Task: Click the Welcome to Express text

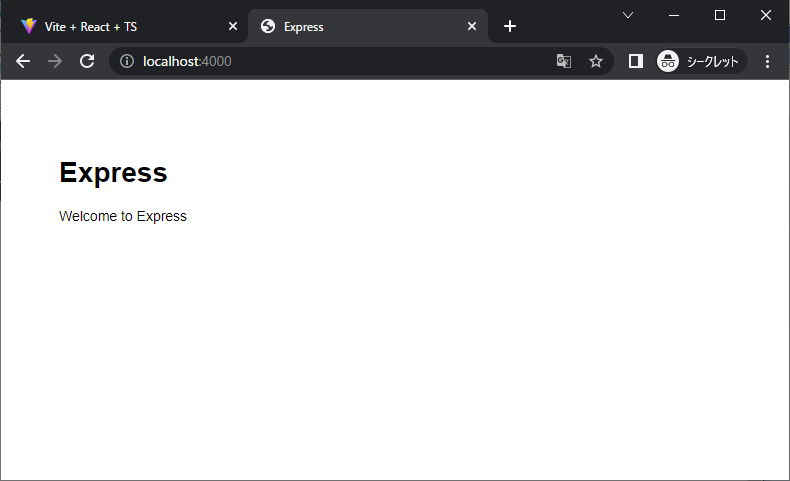Action: point(123,216)
